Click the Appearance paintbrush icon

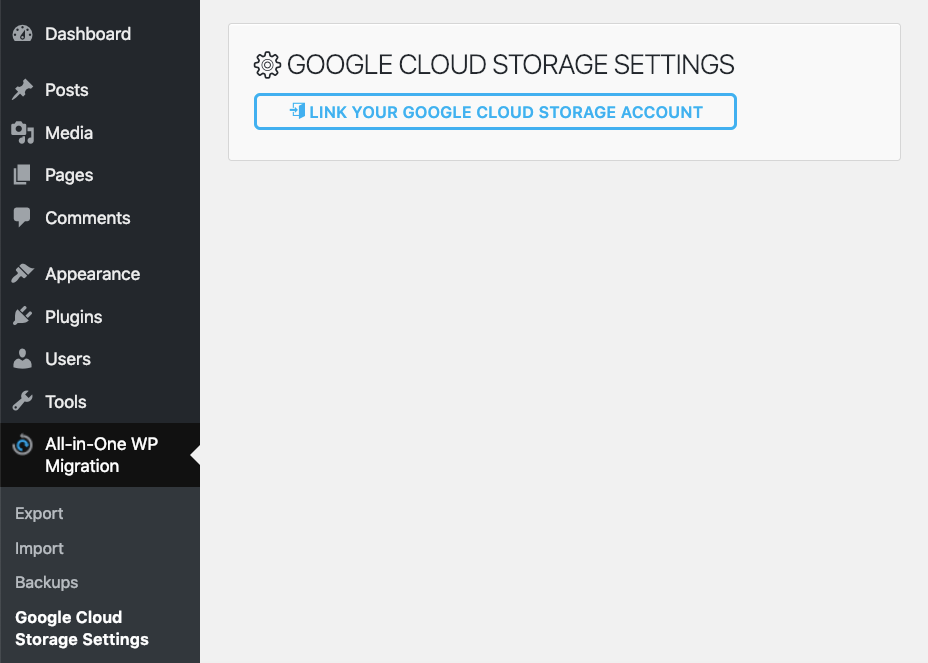[x=22, y=274]
